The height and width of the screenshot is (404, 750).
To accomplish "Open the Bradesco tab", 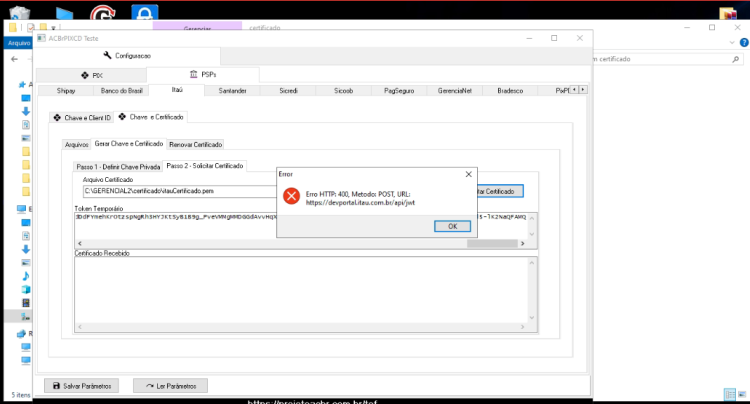I will [510, 91].
